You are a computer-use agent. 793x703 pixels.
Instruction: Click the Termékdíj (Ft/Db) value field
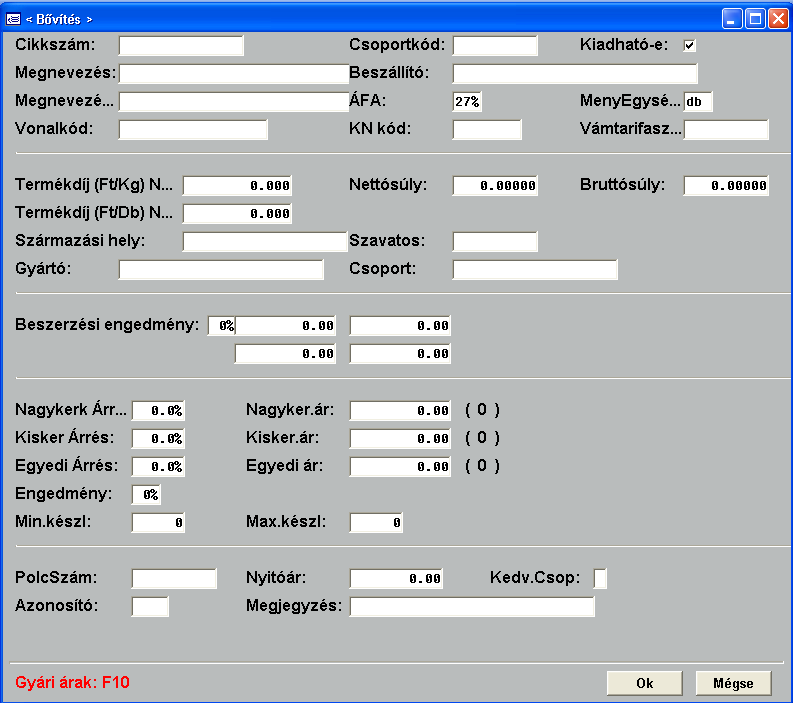(x=237, y=213)
